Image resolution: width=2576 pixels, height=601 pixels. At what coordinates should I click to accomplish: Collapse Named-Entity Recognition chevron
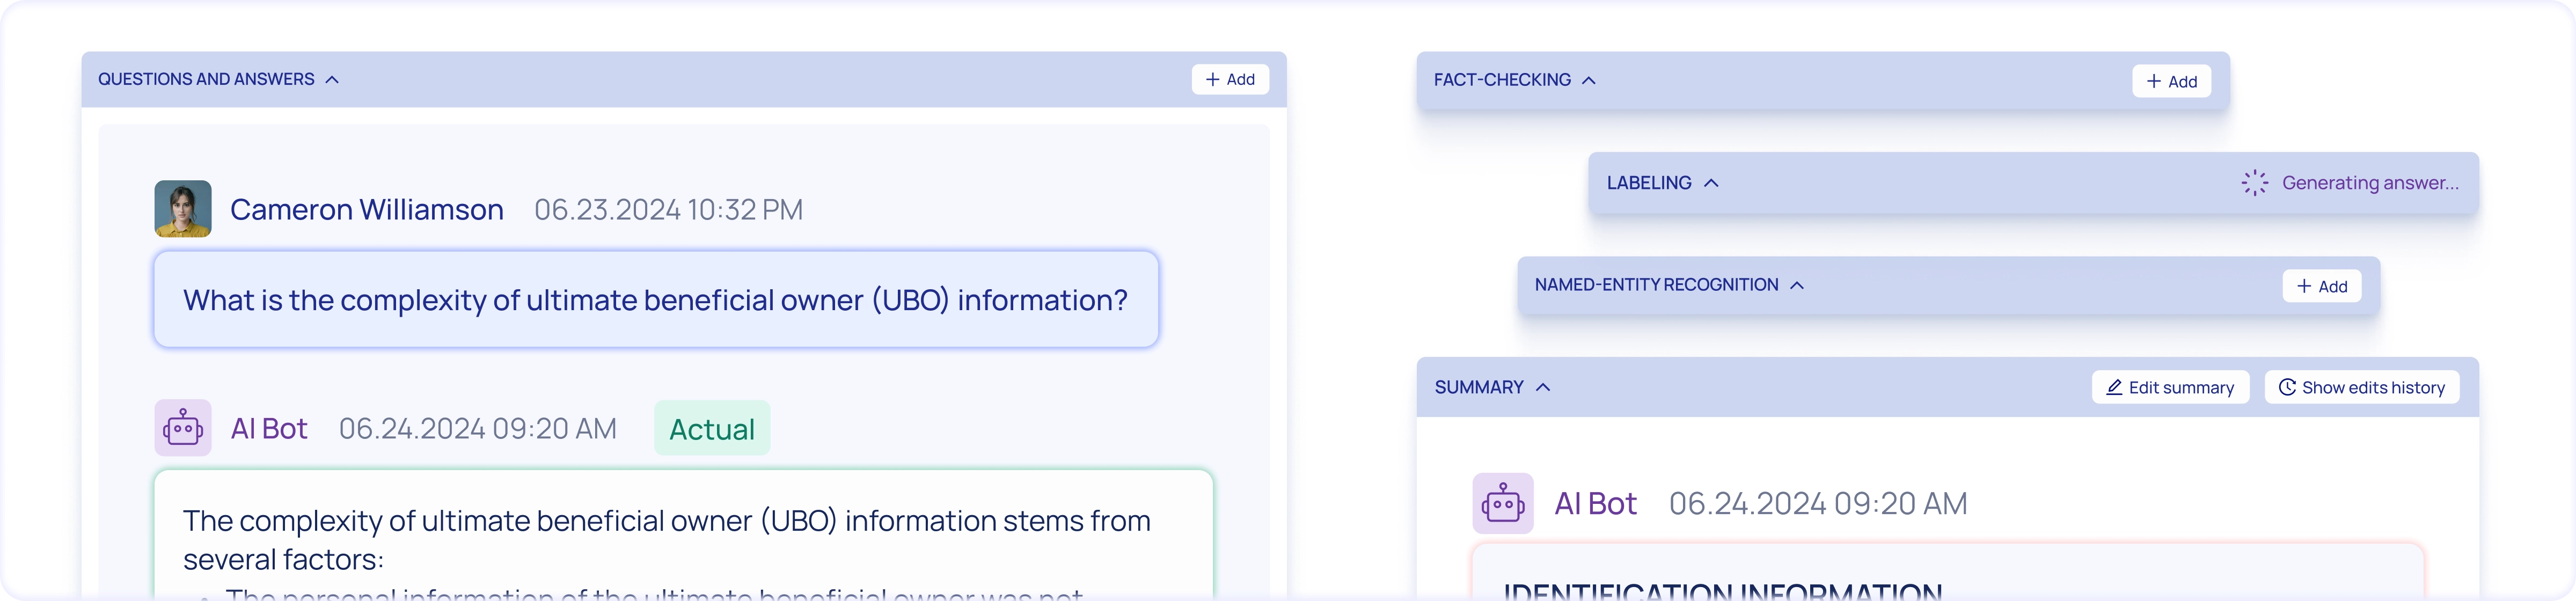pos(1796,285)
